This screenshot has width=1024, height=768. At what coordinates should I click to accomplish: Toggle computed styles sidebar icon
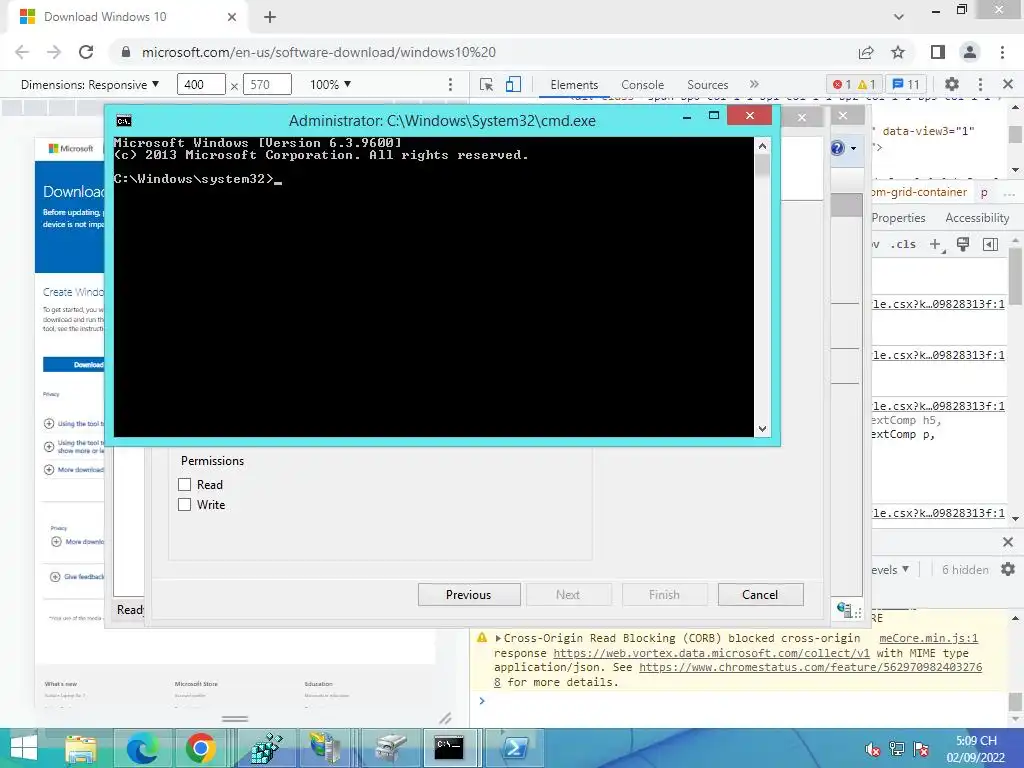click(x=991, y=244)
